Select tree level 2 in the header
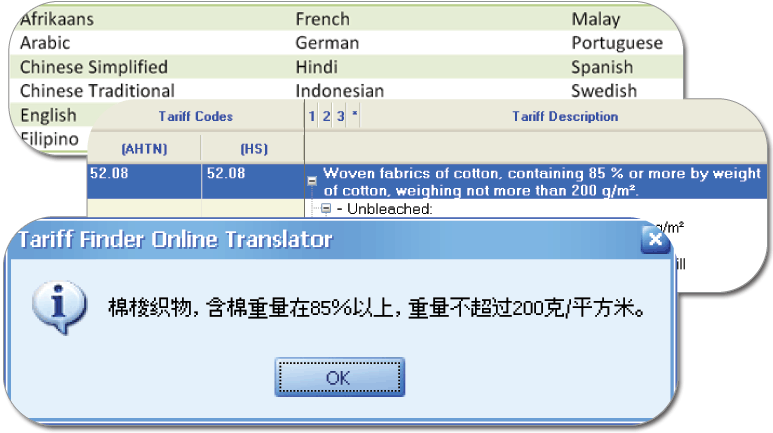The height and width of the screenshot is (433, 773). tap(326, 117)
